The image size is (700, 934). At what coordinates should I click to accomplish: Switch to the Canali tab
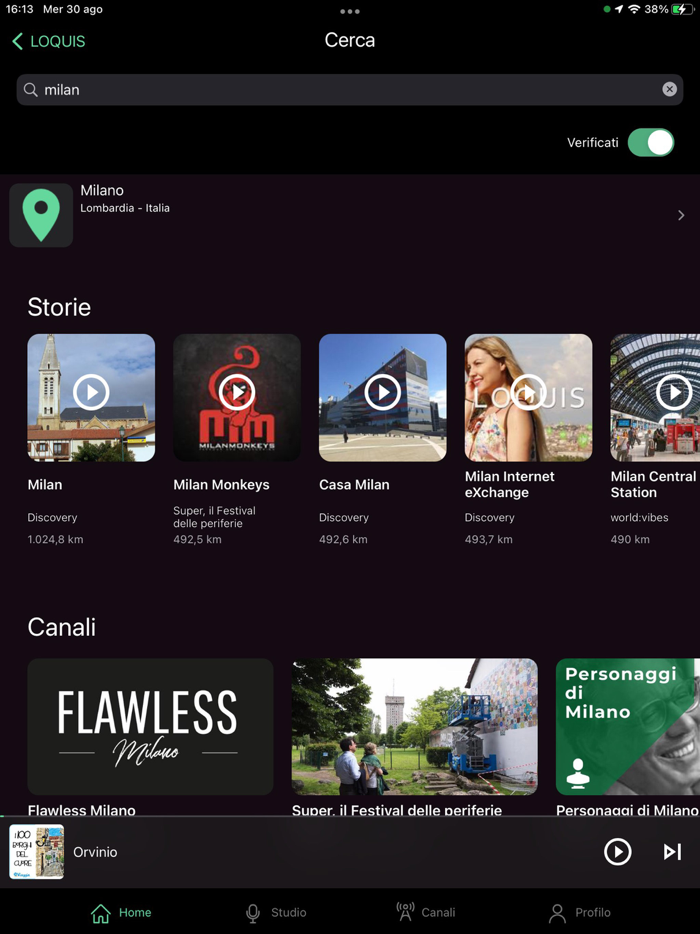426,913
